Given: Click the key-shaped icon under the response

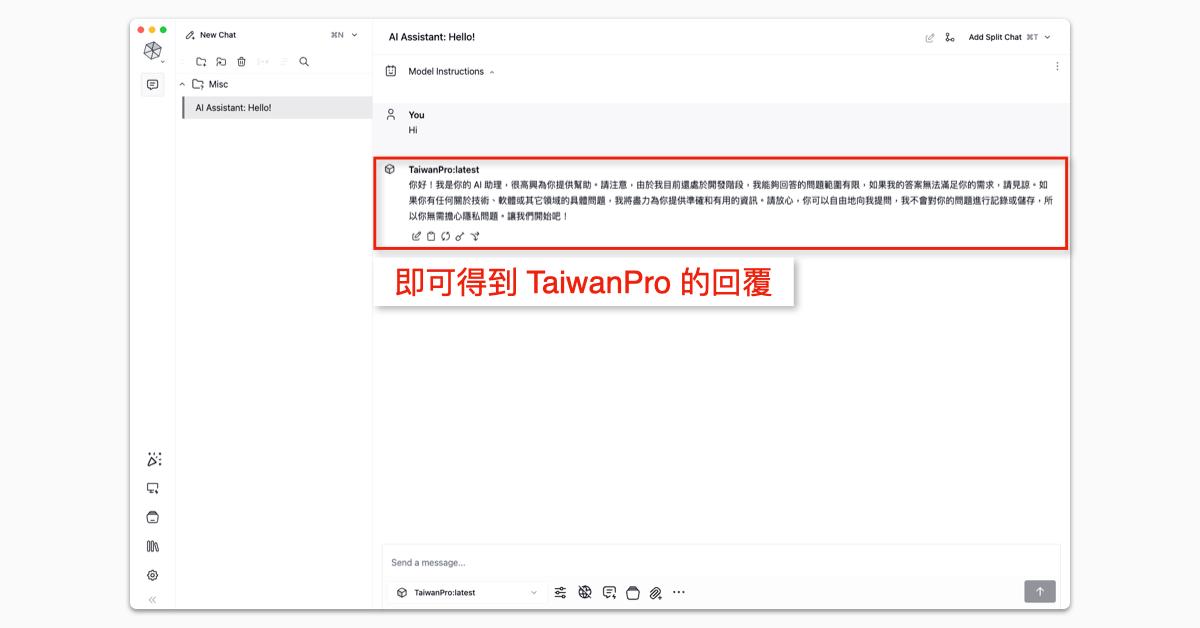Looking at the screenshot, I should pyautogui.click(x=460, y=237).
